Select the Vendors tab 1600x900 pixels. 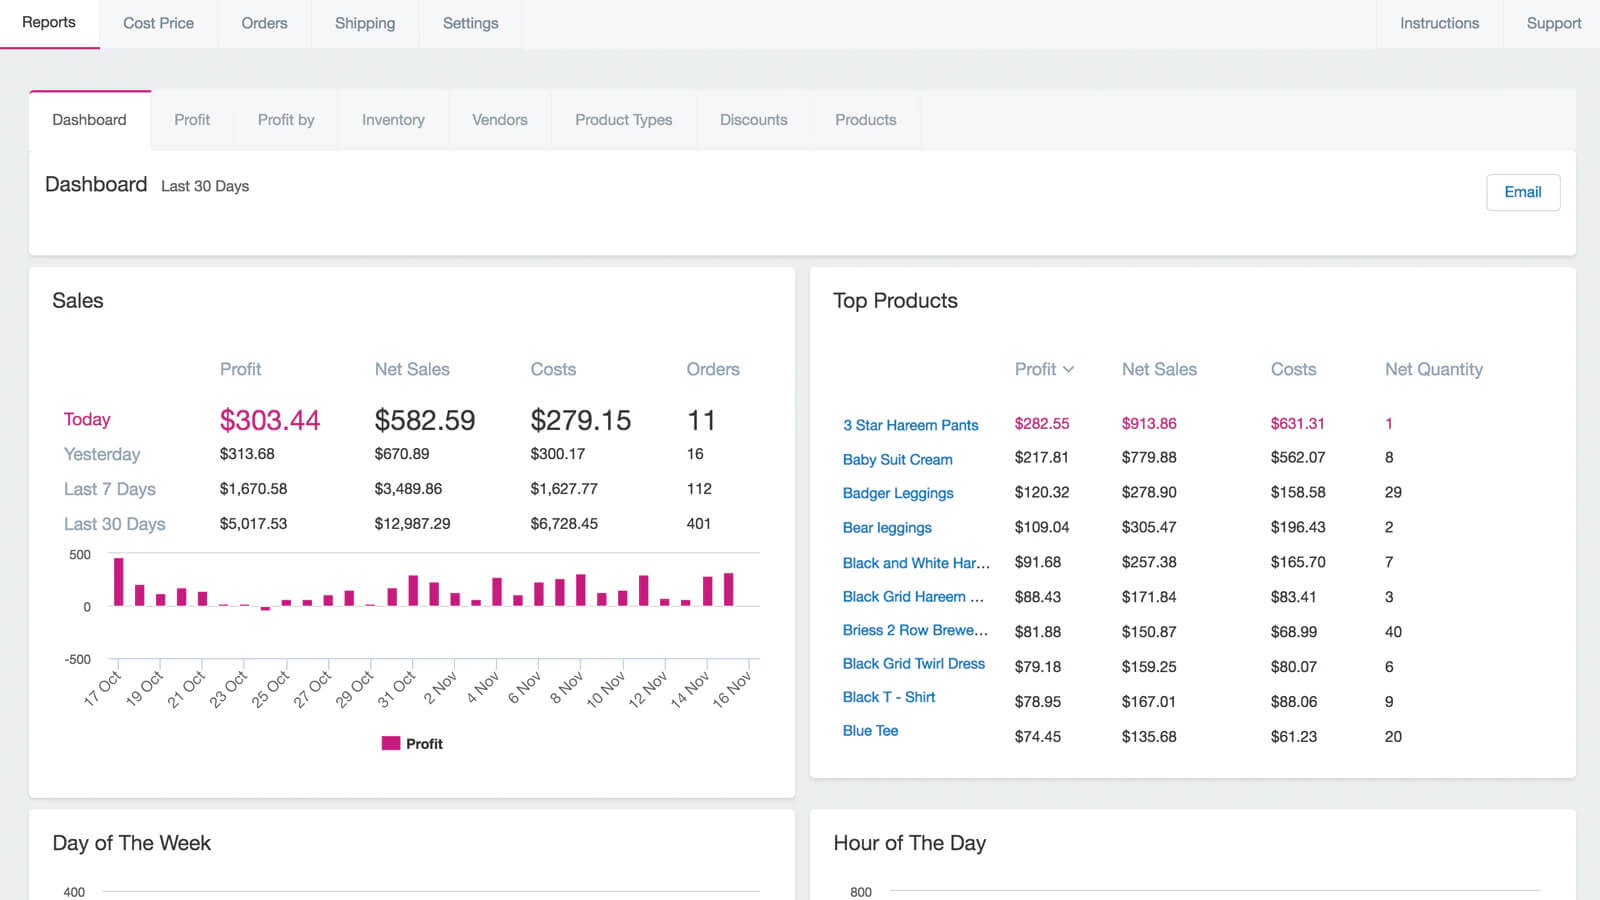[x=499, y=119]
